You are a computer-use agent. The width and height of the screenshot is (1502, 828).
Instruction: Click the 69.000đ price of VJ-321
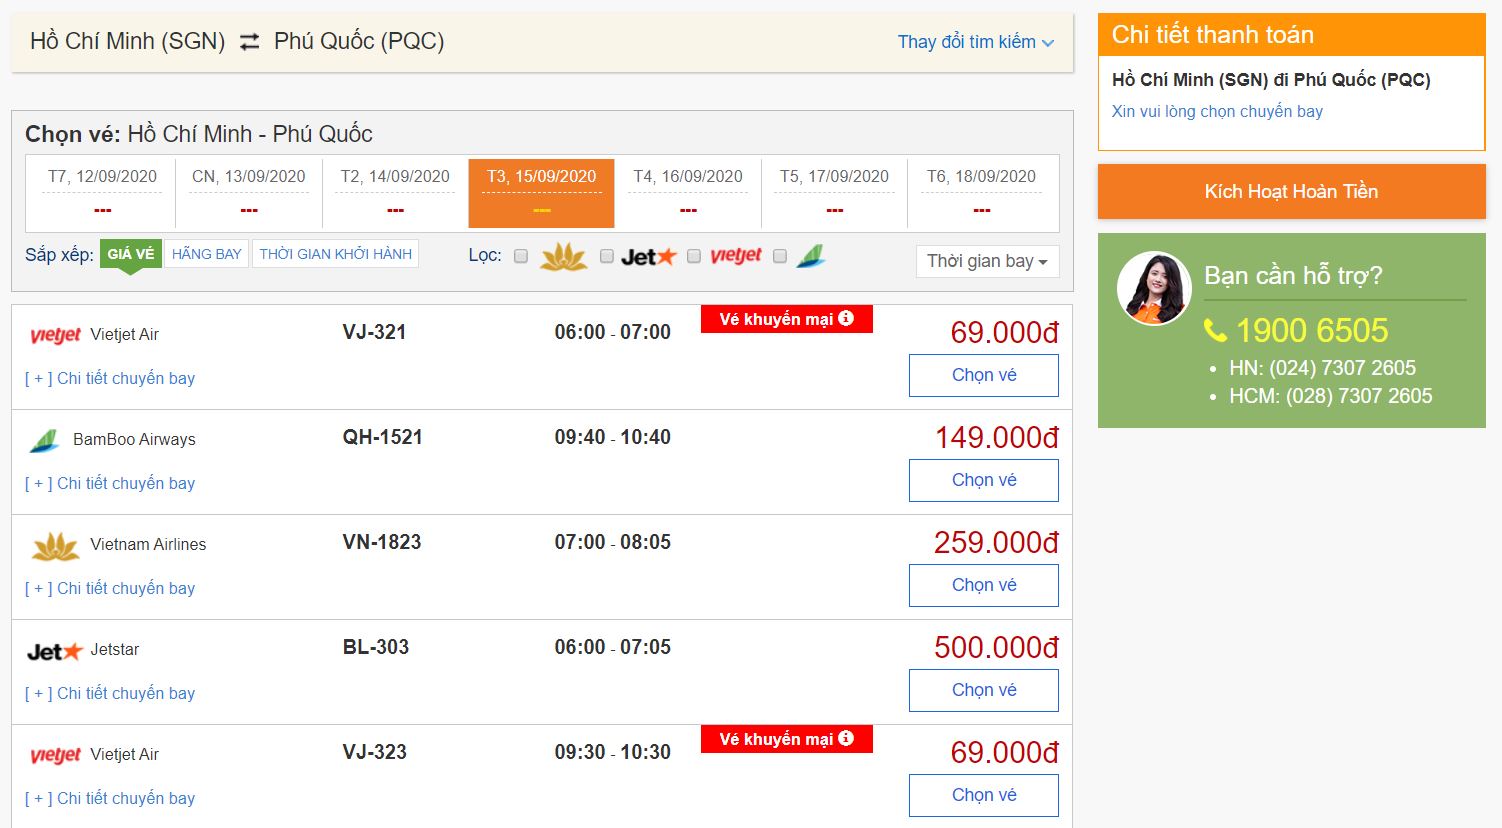pos(1004,332)
